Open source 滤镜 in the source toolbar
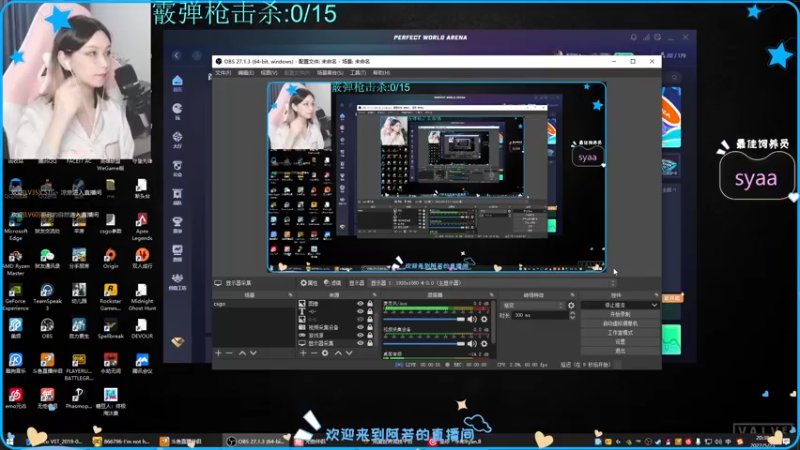Image resolution: width=800 pixels, height=450 pixels. [333, 283]
